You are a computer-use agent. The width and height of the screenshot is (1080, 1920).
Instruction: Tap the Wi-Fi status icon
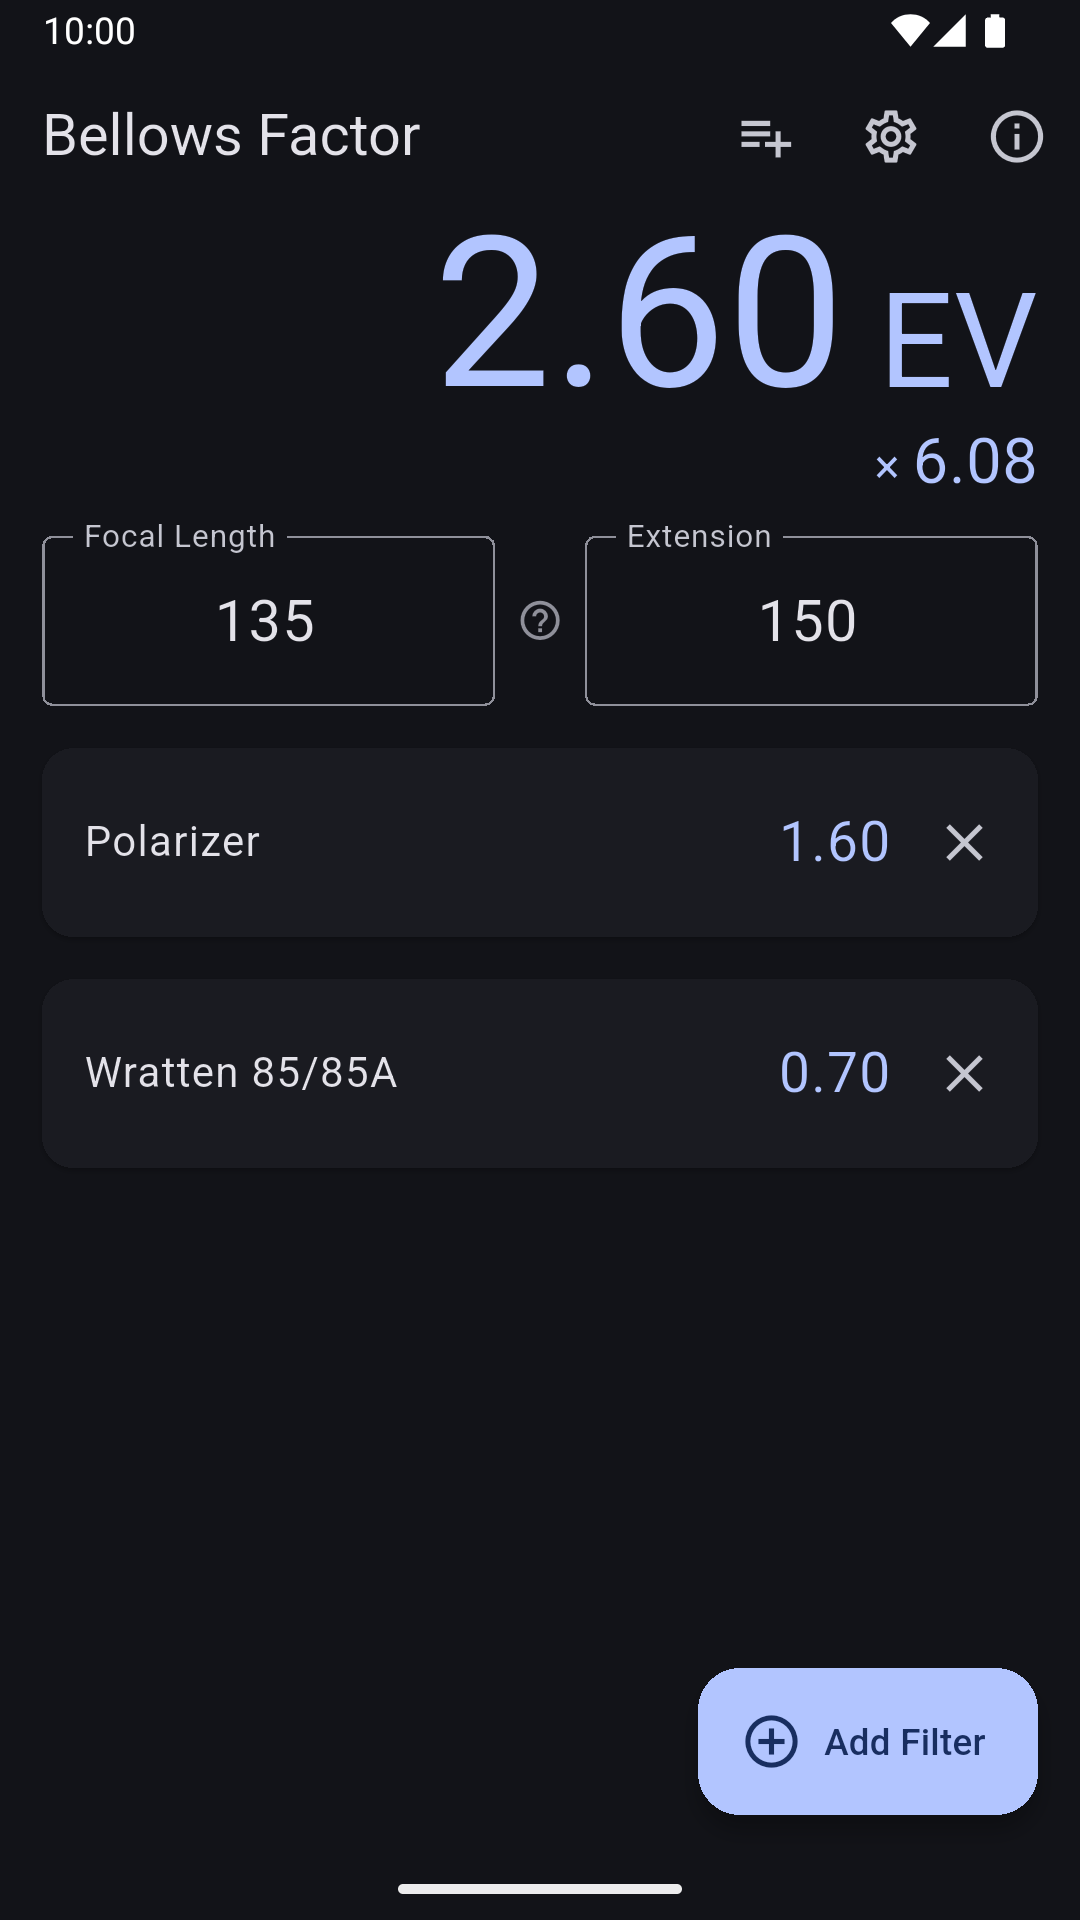pos(909,31)
